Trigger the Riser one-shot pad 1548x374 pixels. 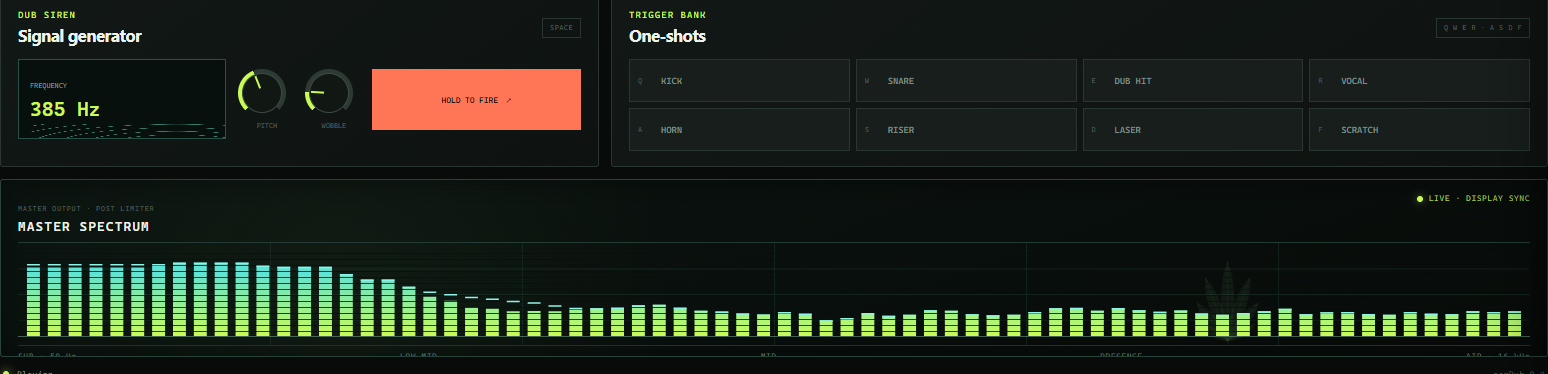pyautogui.click(x=966, y=130)
